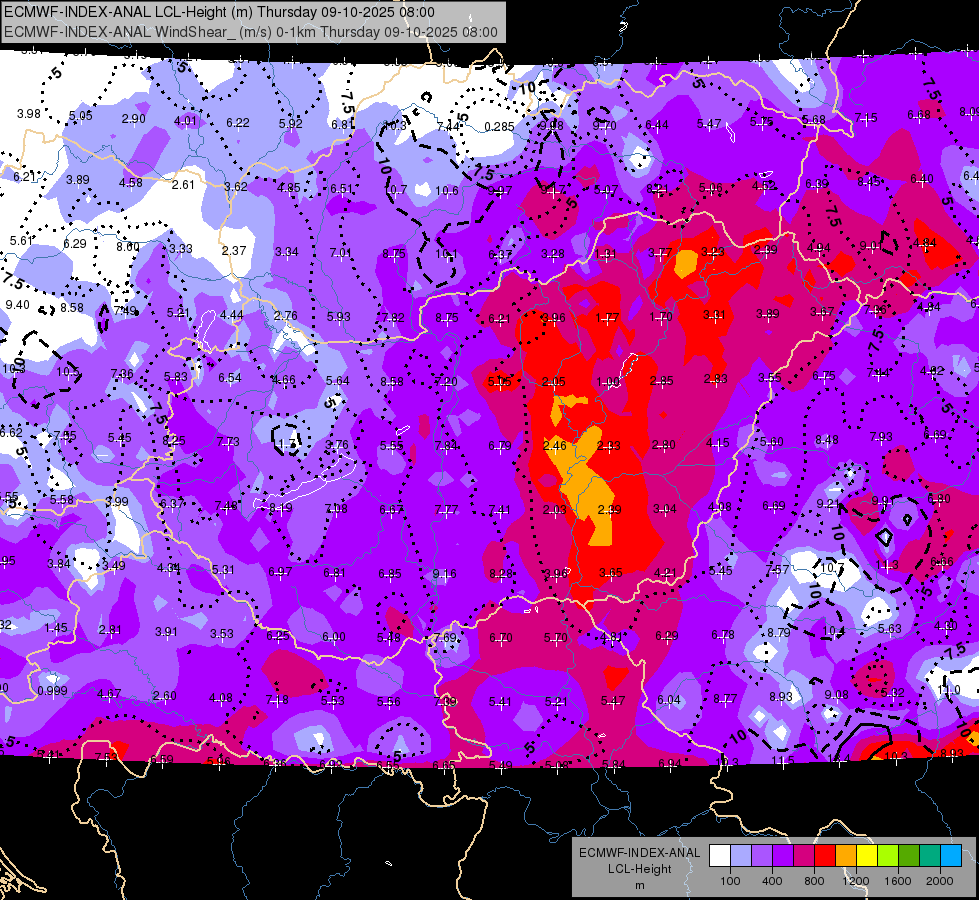
Task: Click the wind shear value '8.60'
Action: [128, 247]
